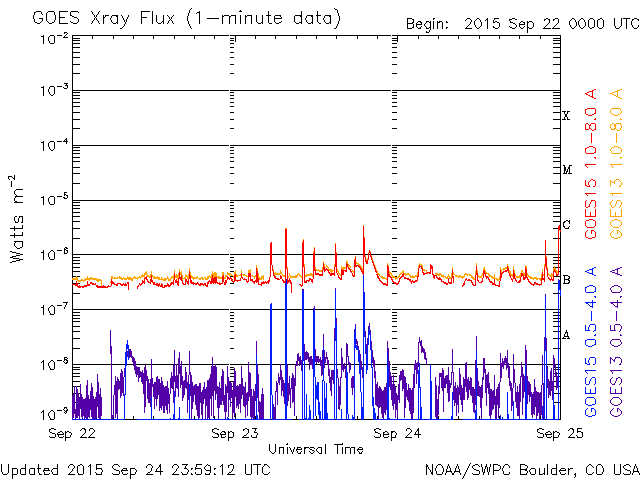Click the "Begin: 2015 Sep 22" timestamp
640x480 pixels.
click(x=521, y=24)
